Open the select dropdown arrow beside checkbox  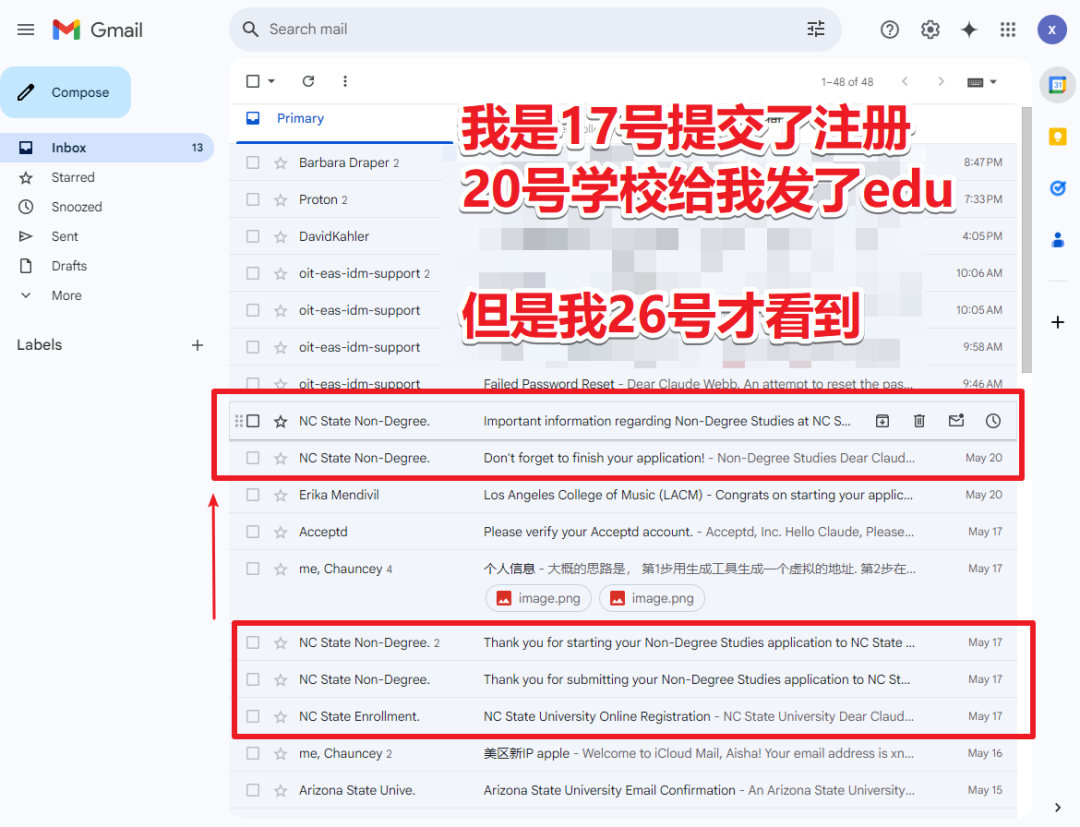(x=271, y=81)
